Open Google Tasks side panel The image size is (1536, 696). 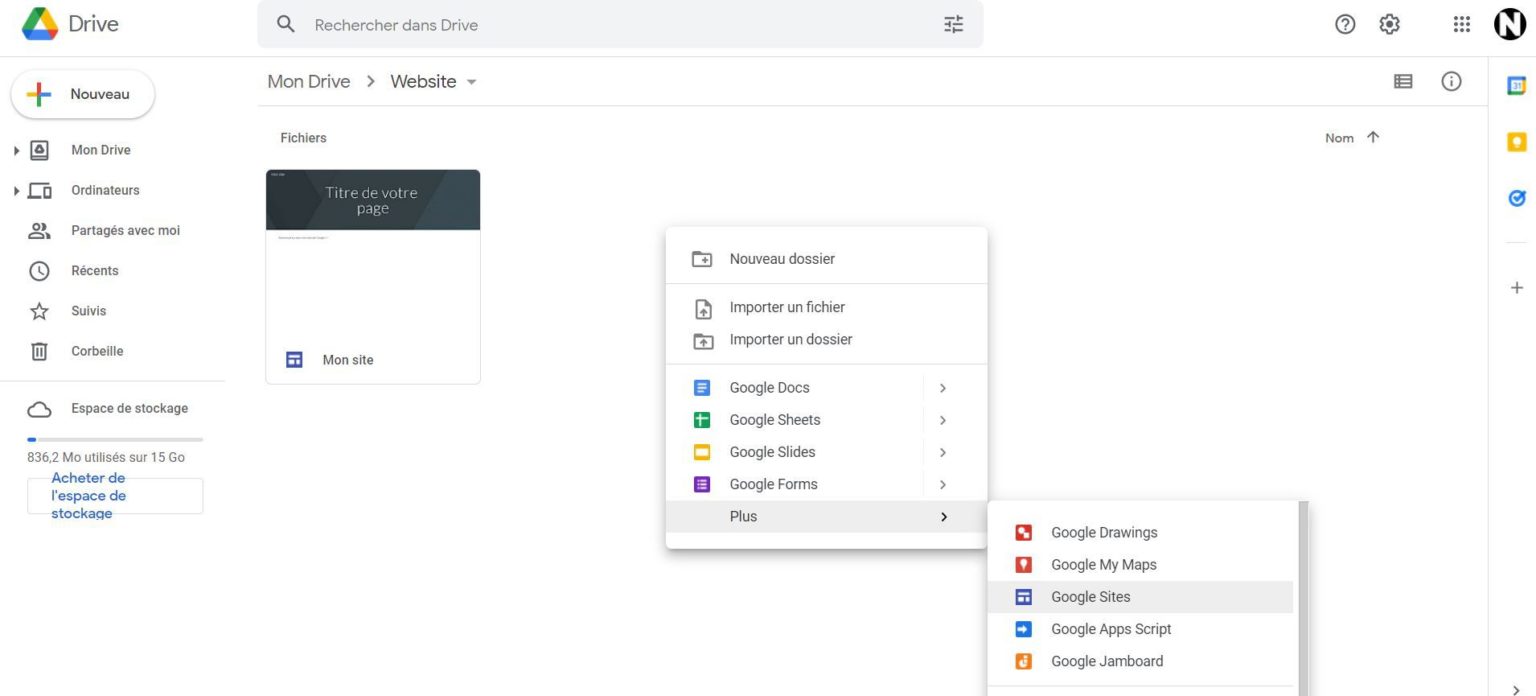pos(1516,198)
